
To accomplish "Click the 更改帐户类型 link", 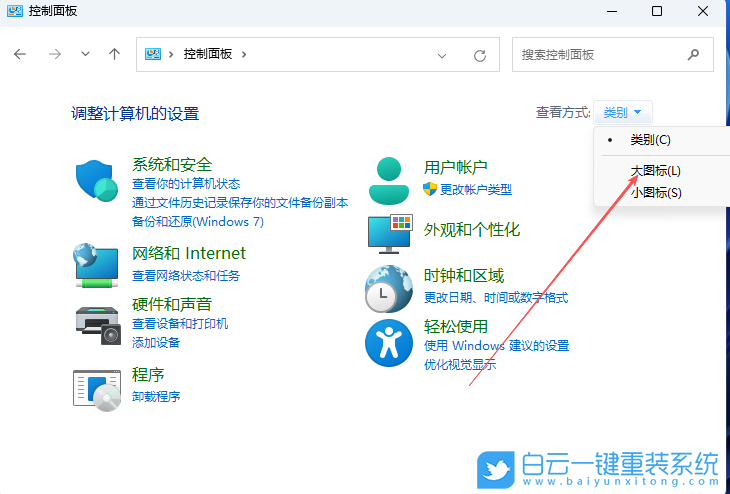I will 476,189.
